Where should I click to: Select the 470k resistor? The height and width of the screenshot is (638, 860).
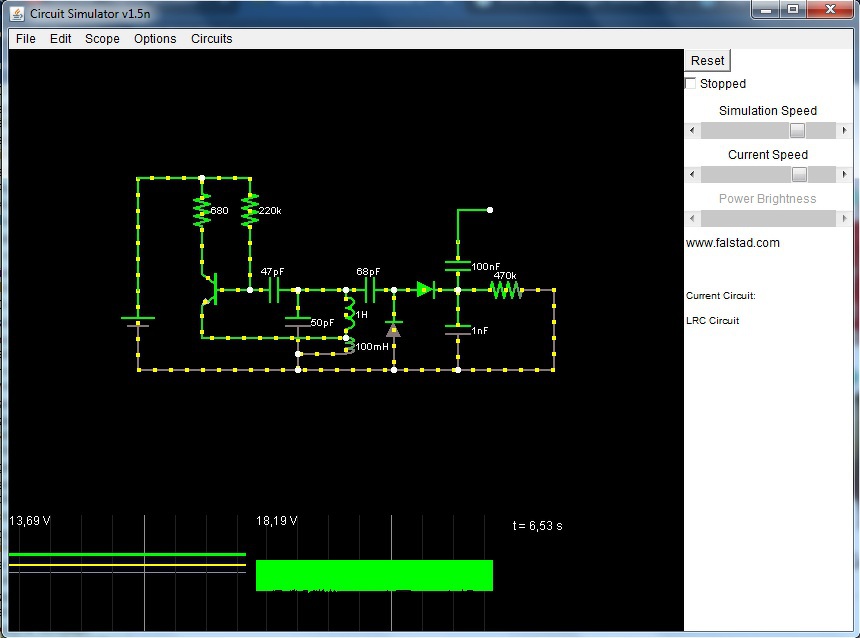pos(506,290)
